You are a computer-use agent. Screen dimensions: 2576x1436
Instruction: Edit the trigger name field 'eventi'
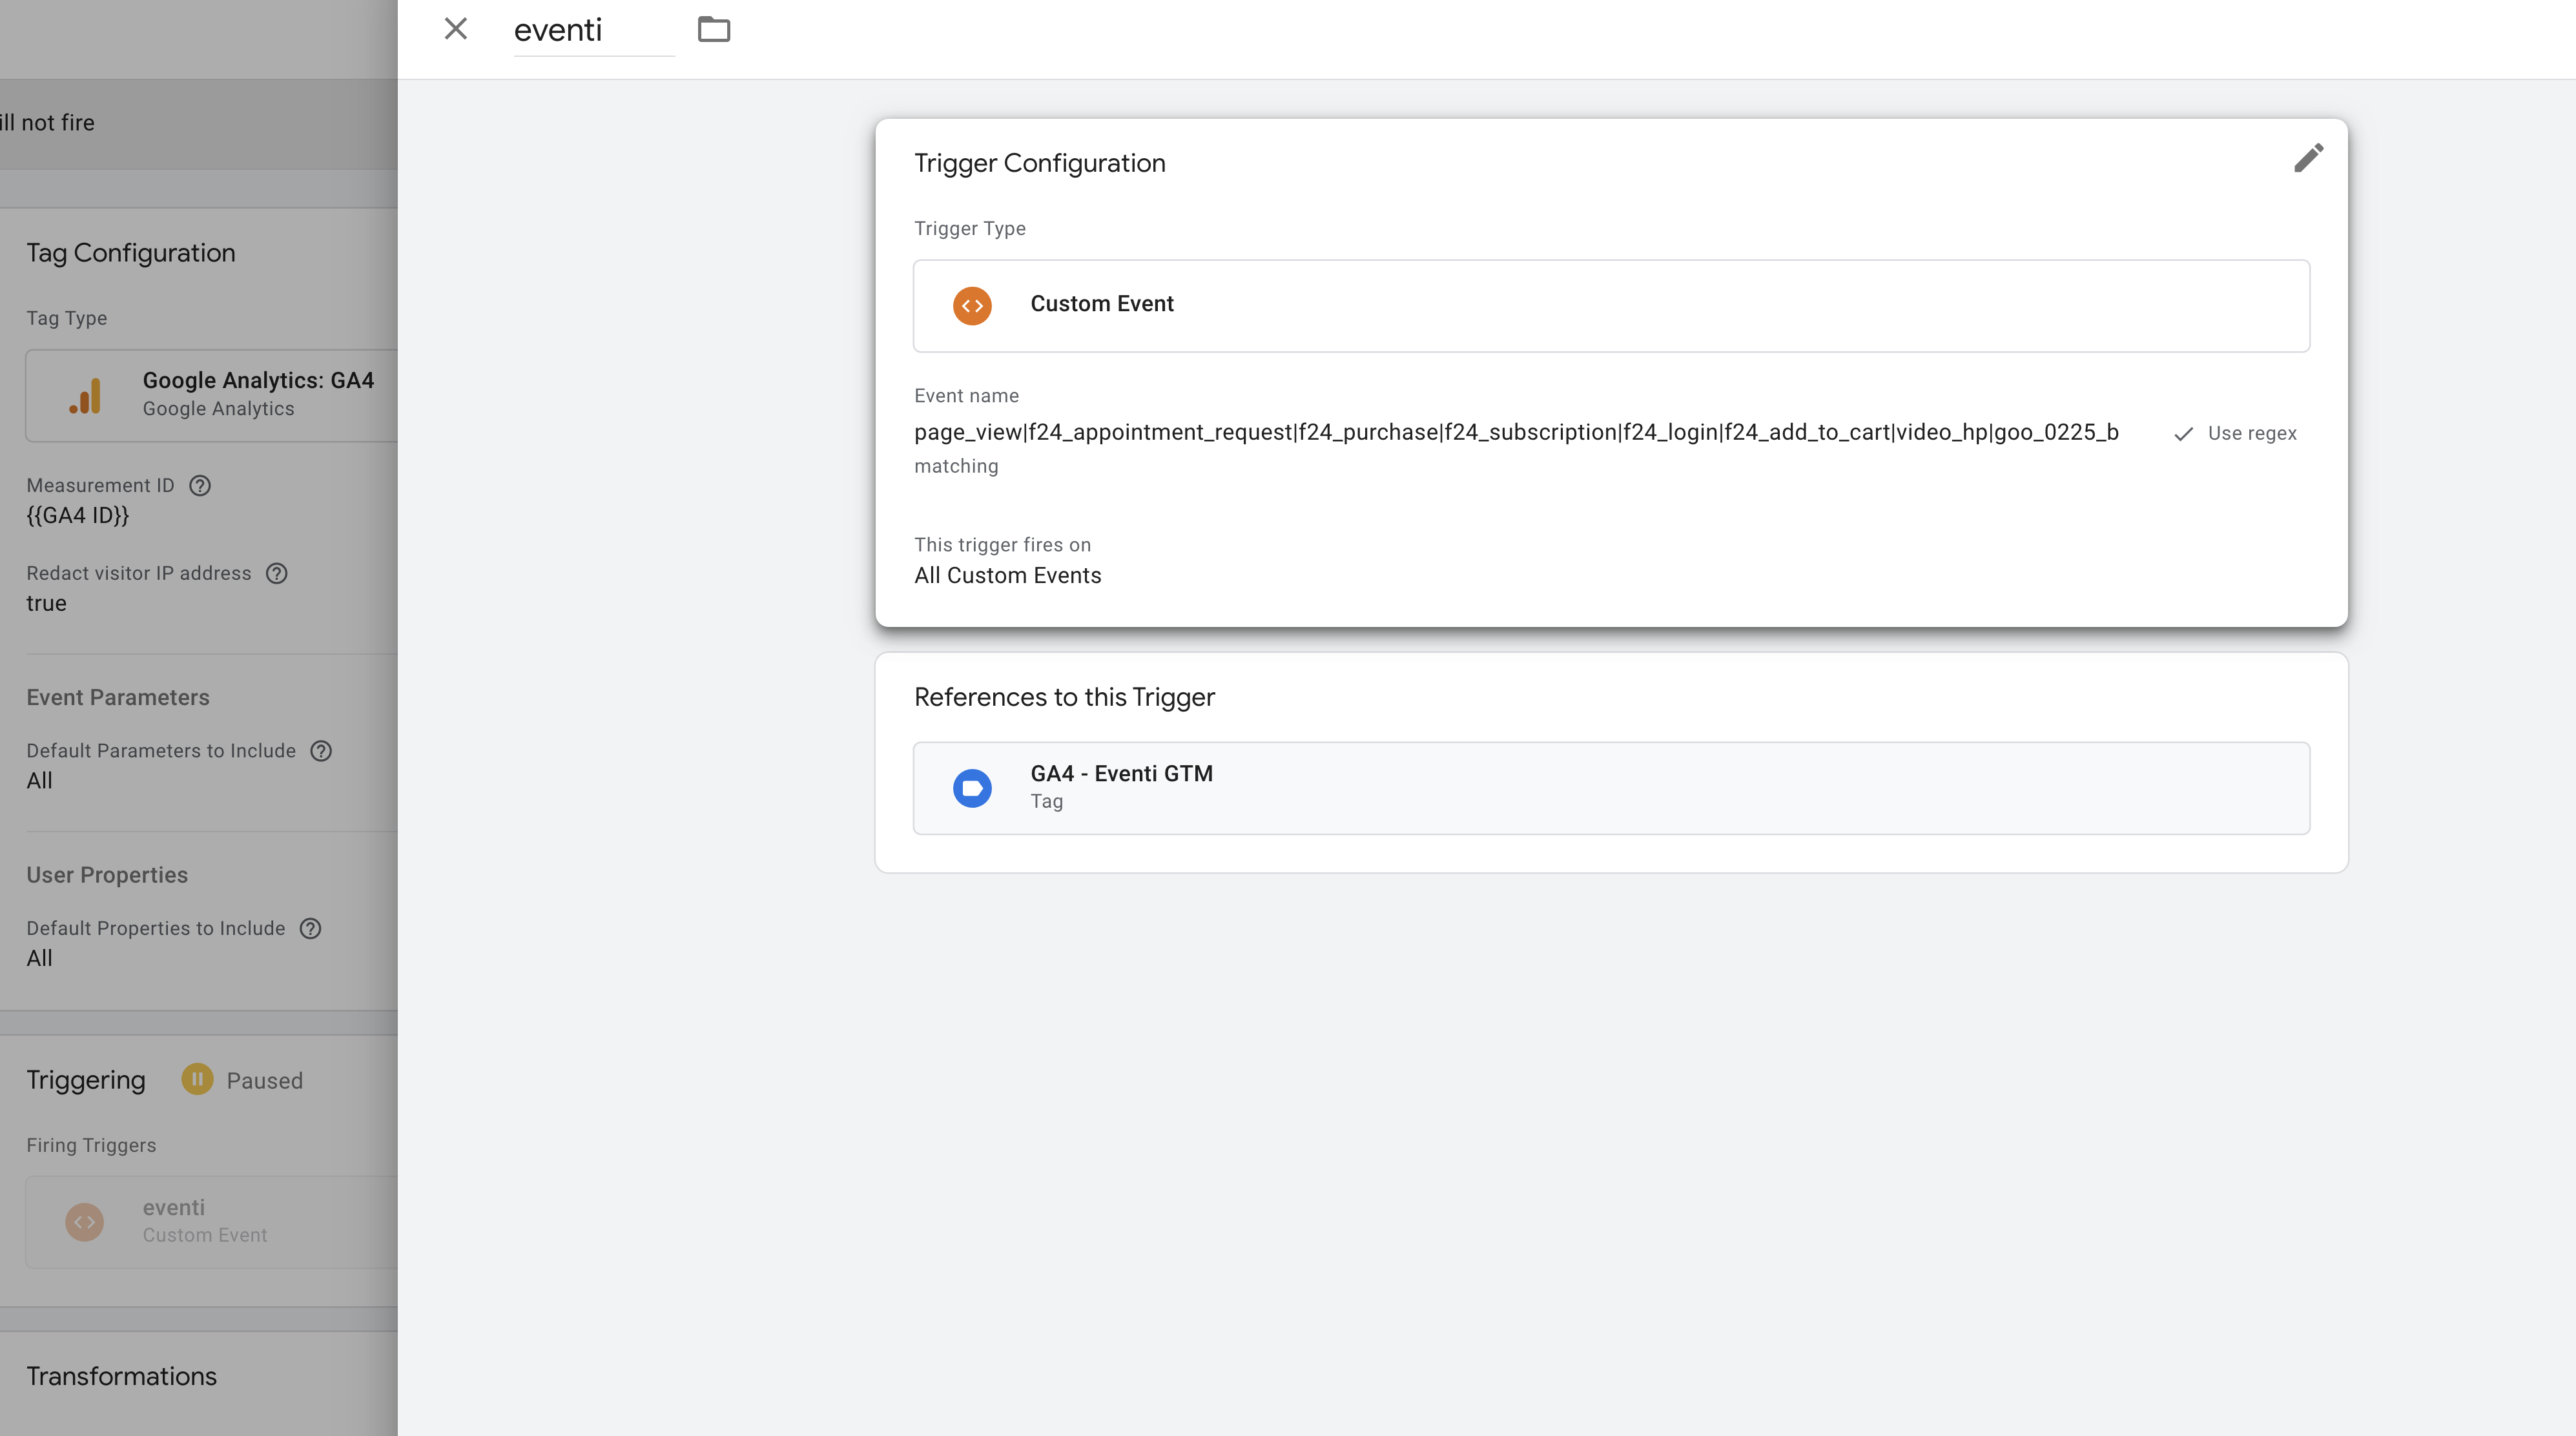click(594, 30)
